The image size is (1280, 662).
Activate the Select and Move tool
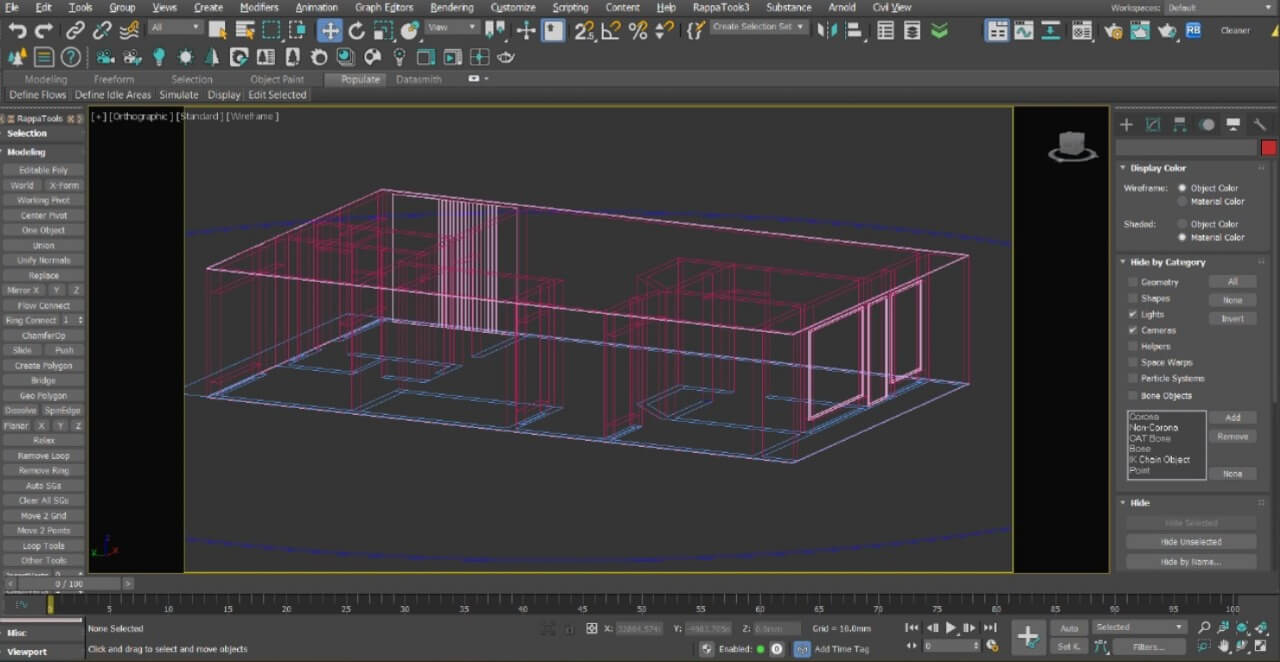(329, 31)
